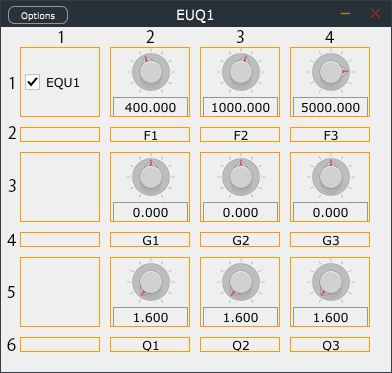This screenshot has width=392, height=373.
Task: Toggle the EQU1 checkbox
Action: 33,82
